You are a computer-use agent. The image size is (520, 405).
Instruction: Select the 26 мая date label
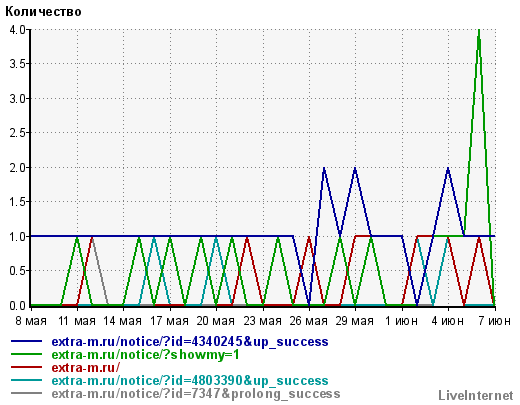click(x=309, y=321)
